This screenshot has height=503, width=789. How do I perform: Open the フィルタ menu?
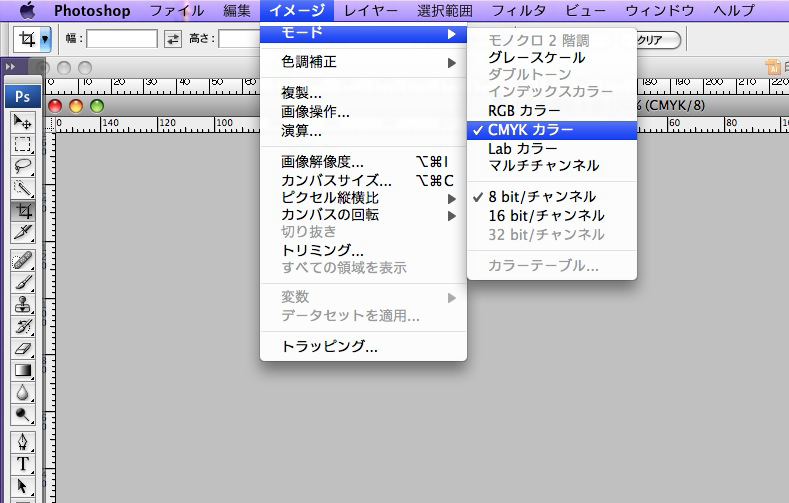[519, 11]
